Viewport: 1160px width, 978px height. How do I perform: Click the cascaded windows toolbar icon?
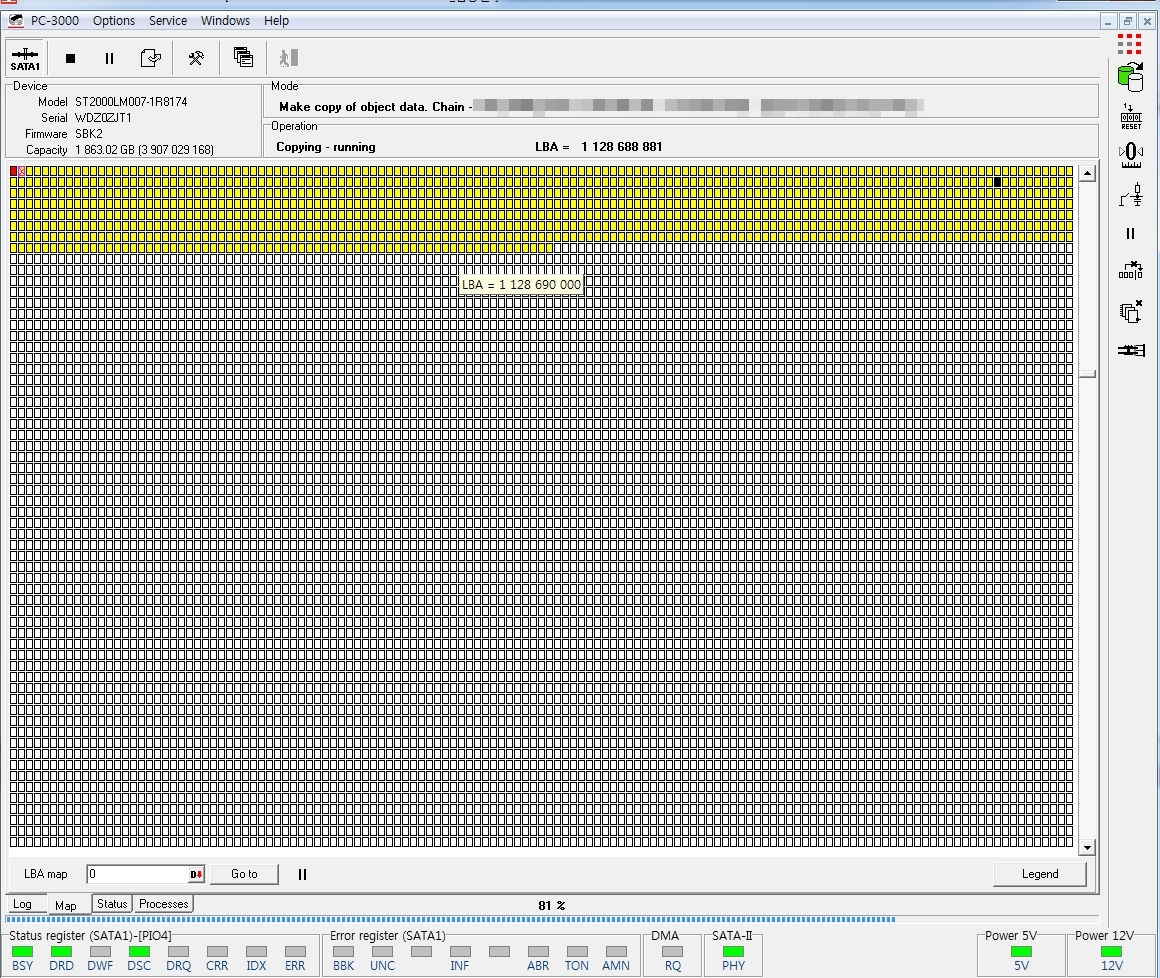243,58
